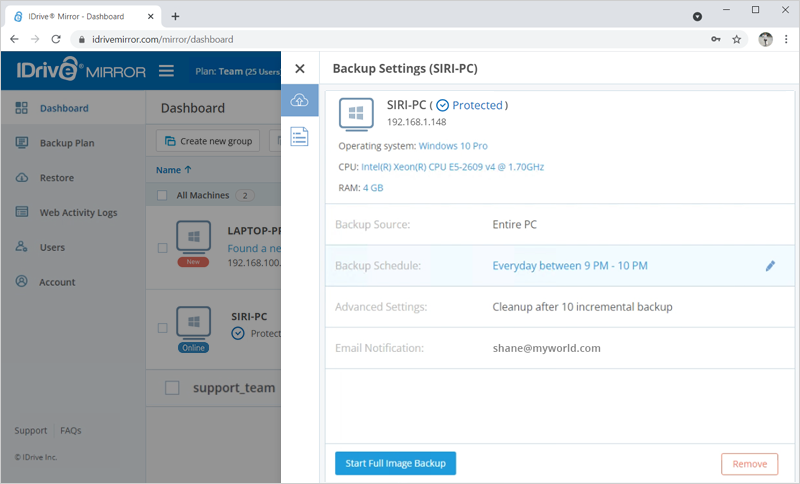Click Start Full Image Backup button

pos(395,463)
